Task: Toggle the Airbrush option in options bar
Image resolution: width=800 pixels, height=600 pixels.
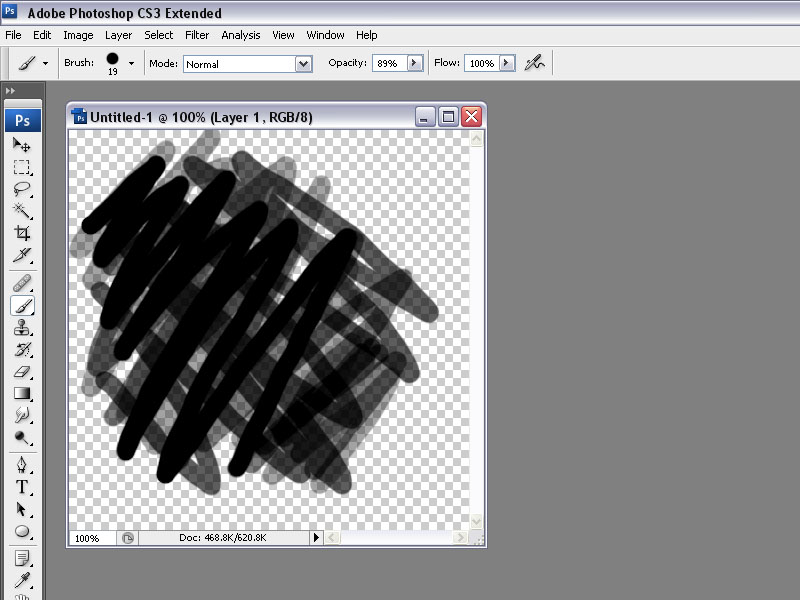Action: tap(536, 63)
